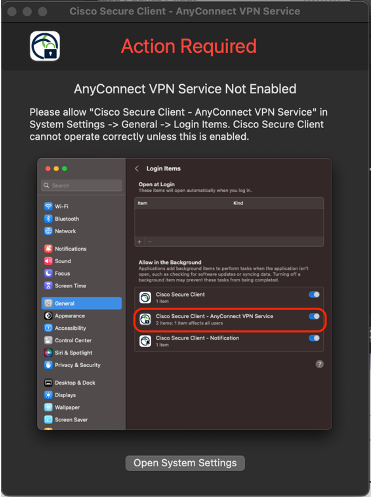Toggle Cisco Secure Client background switch
The height and width of the screenshot is (498, 372).
pos(314,294)
